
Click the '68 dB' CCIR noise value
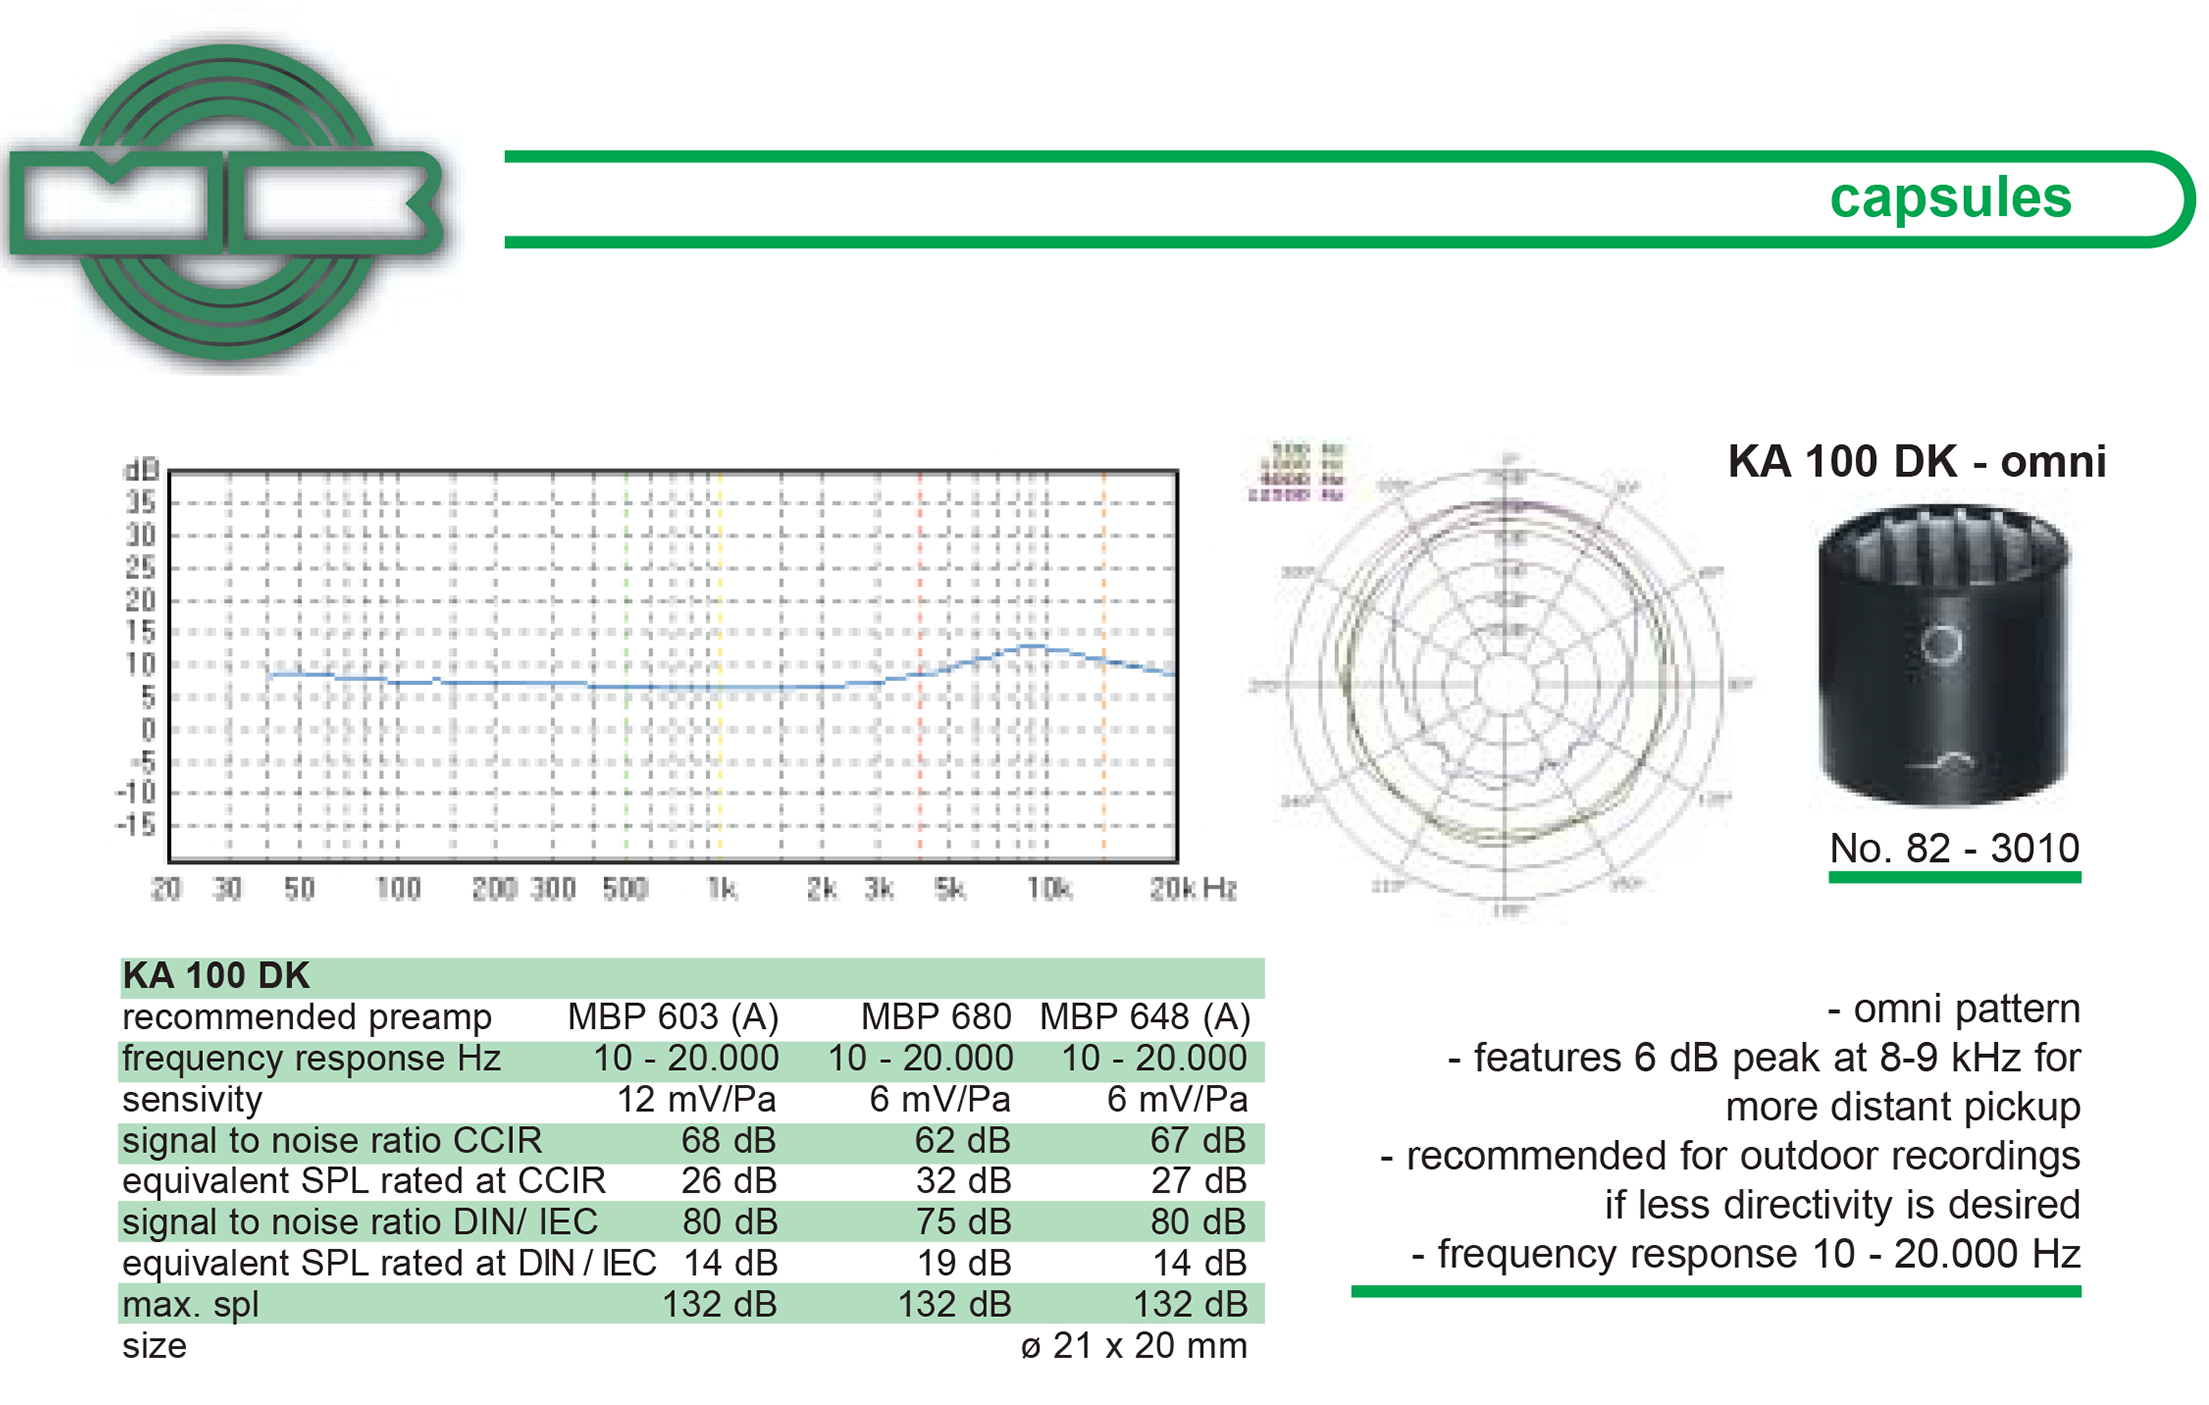tap(729, 1140)
